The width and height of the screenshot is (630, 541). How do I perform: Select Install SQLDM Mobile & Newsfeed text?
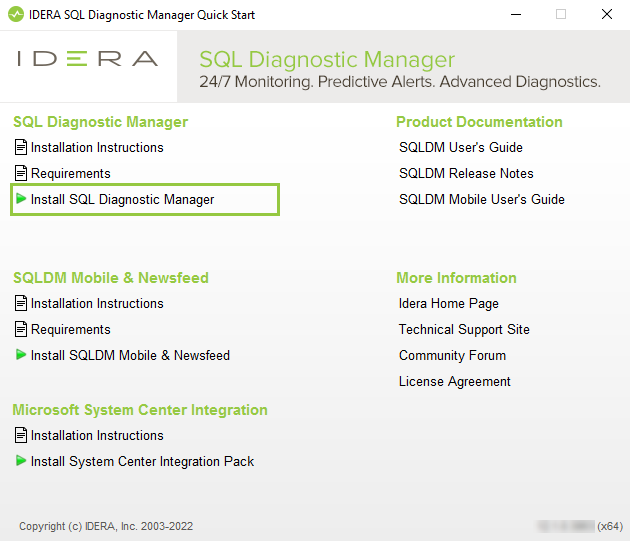pyautogui.click(x=130, y=355)
